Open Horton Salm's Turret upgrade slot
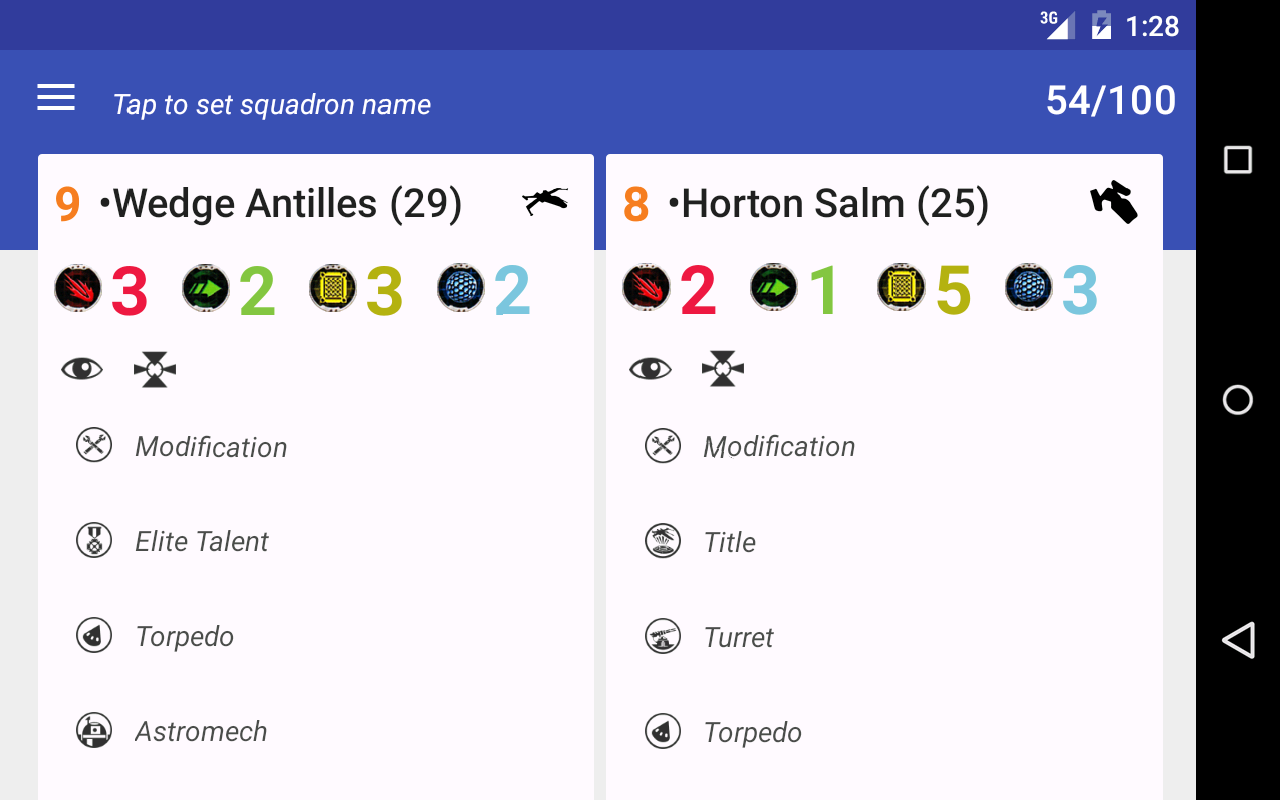Image resolution: width=1280 pixels, height=800 pixels. pos(738,637)
